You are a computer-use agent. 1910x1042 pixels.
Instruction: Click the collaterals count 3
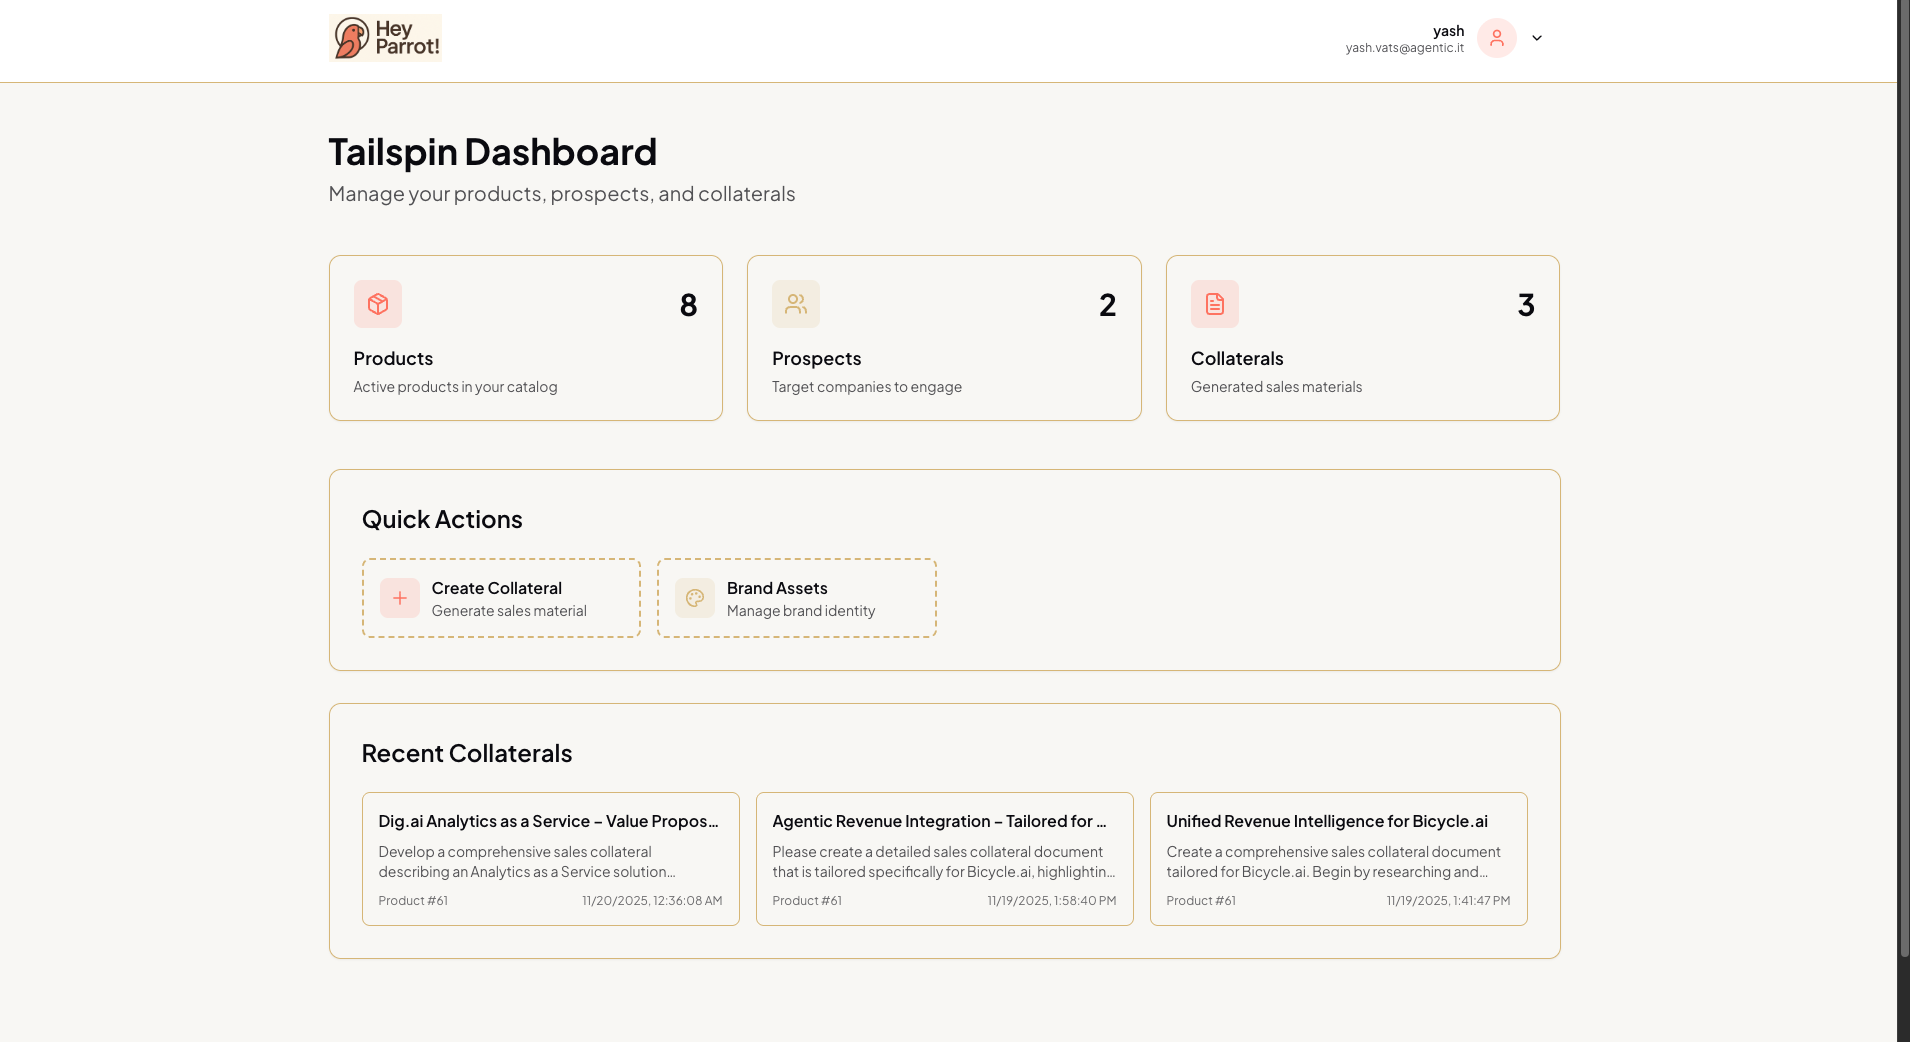click(x=1526, y=305)
